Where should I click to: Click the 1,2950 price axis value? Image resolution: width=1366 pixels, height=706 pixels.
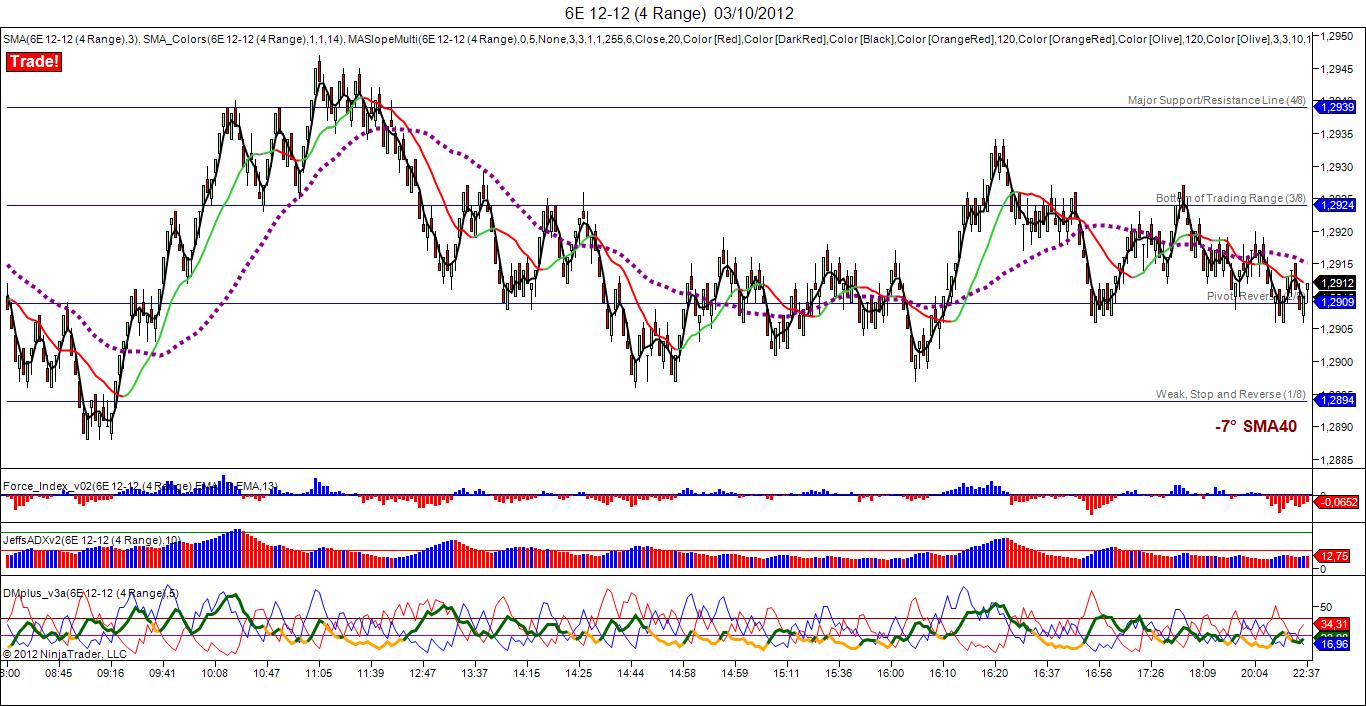[x=1337, y=35]
